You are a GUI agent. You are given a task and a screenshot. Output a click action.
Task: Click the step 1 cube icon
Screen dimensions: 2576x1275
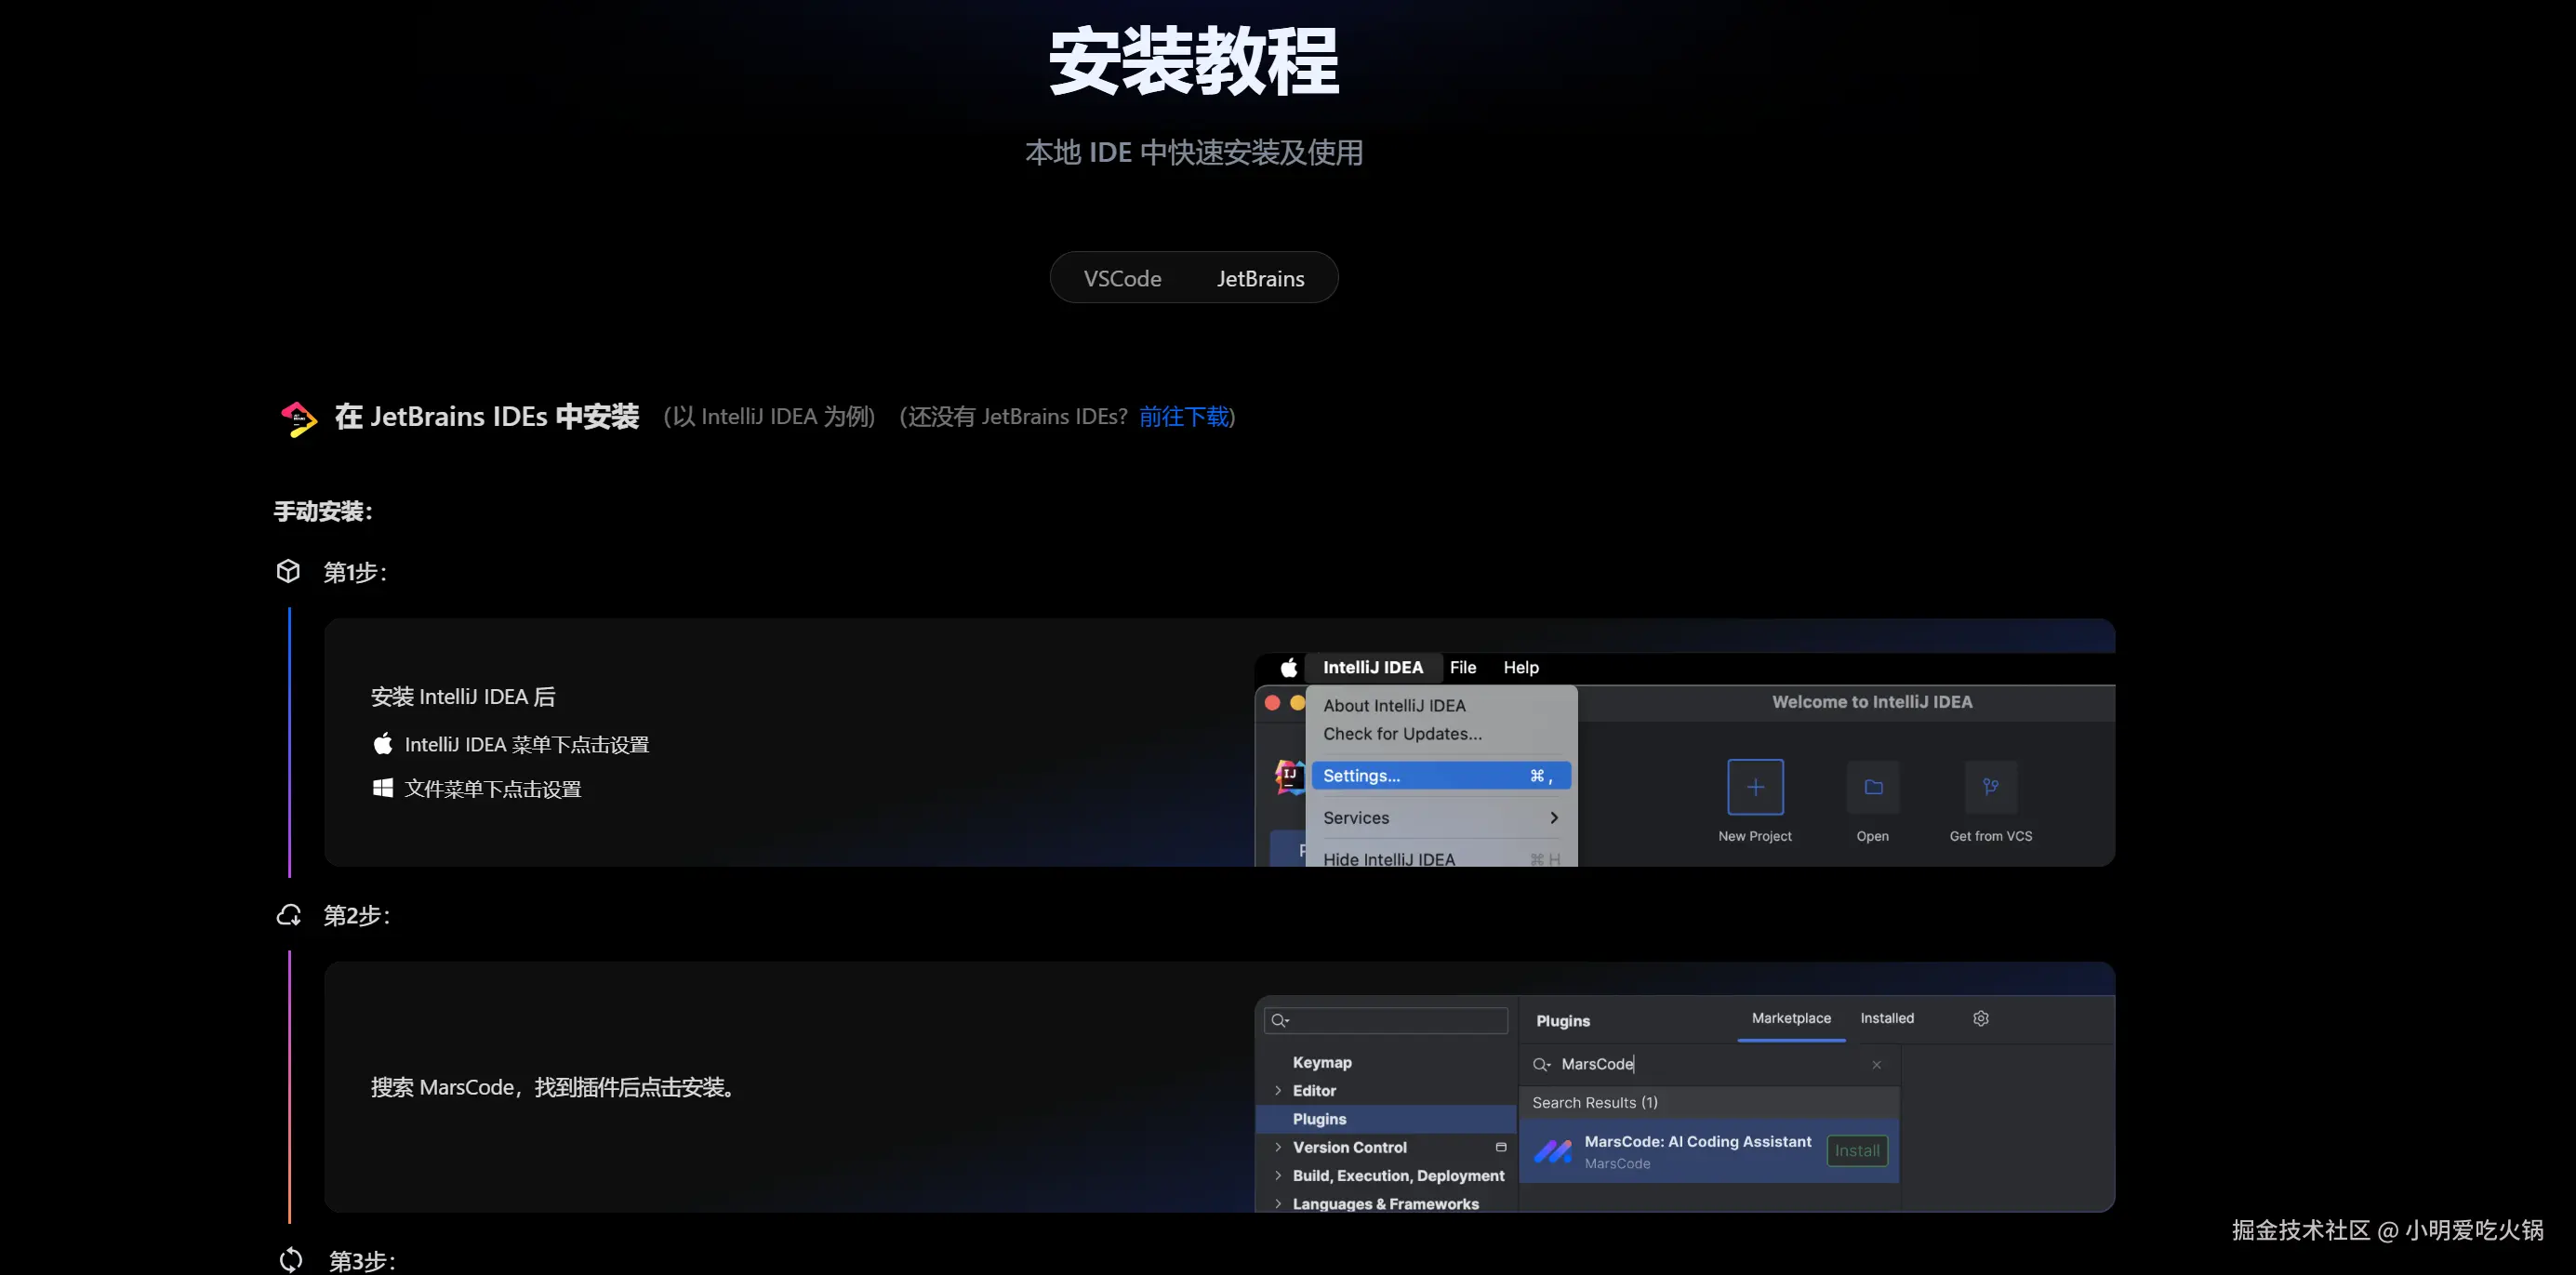click(288, 571)
